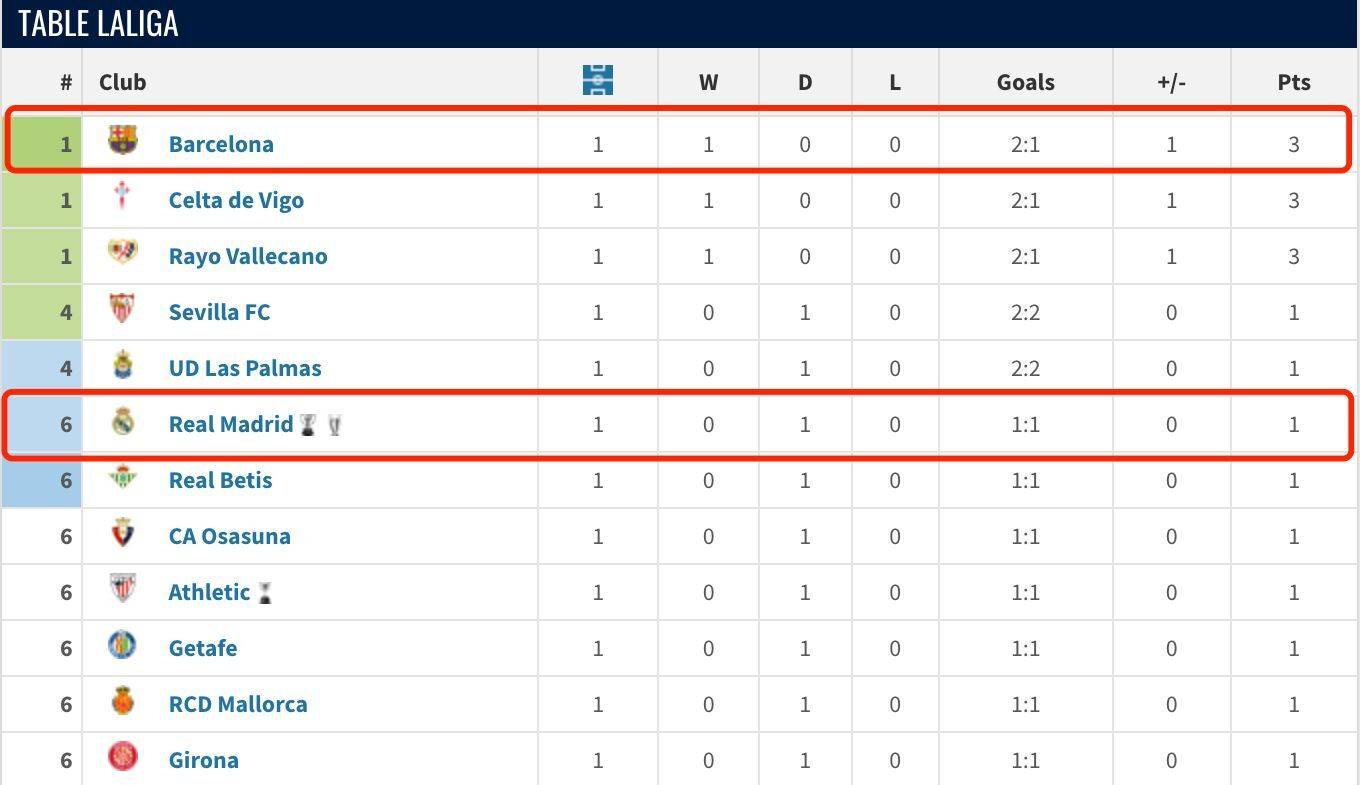This screenshot has height=785, width=1360.
Task: Click the Goals column header
Action: click(1026, 82)
